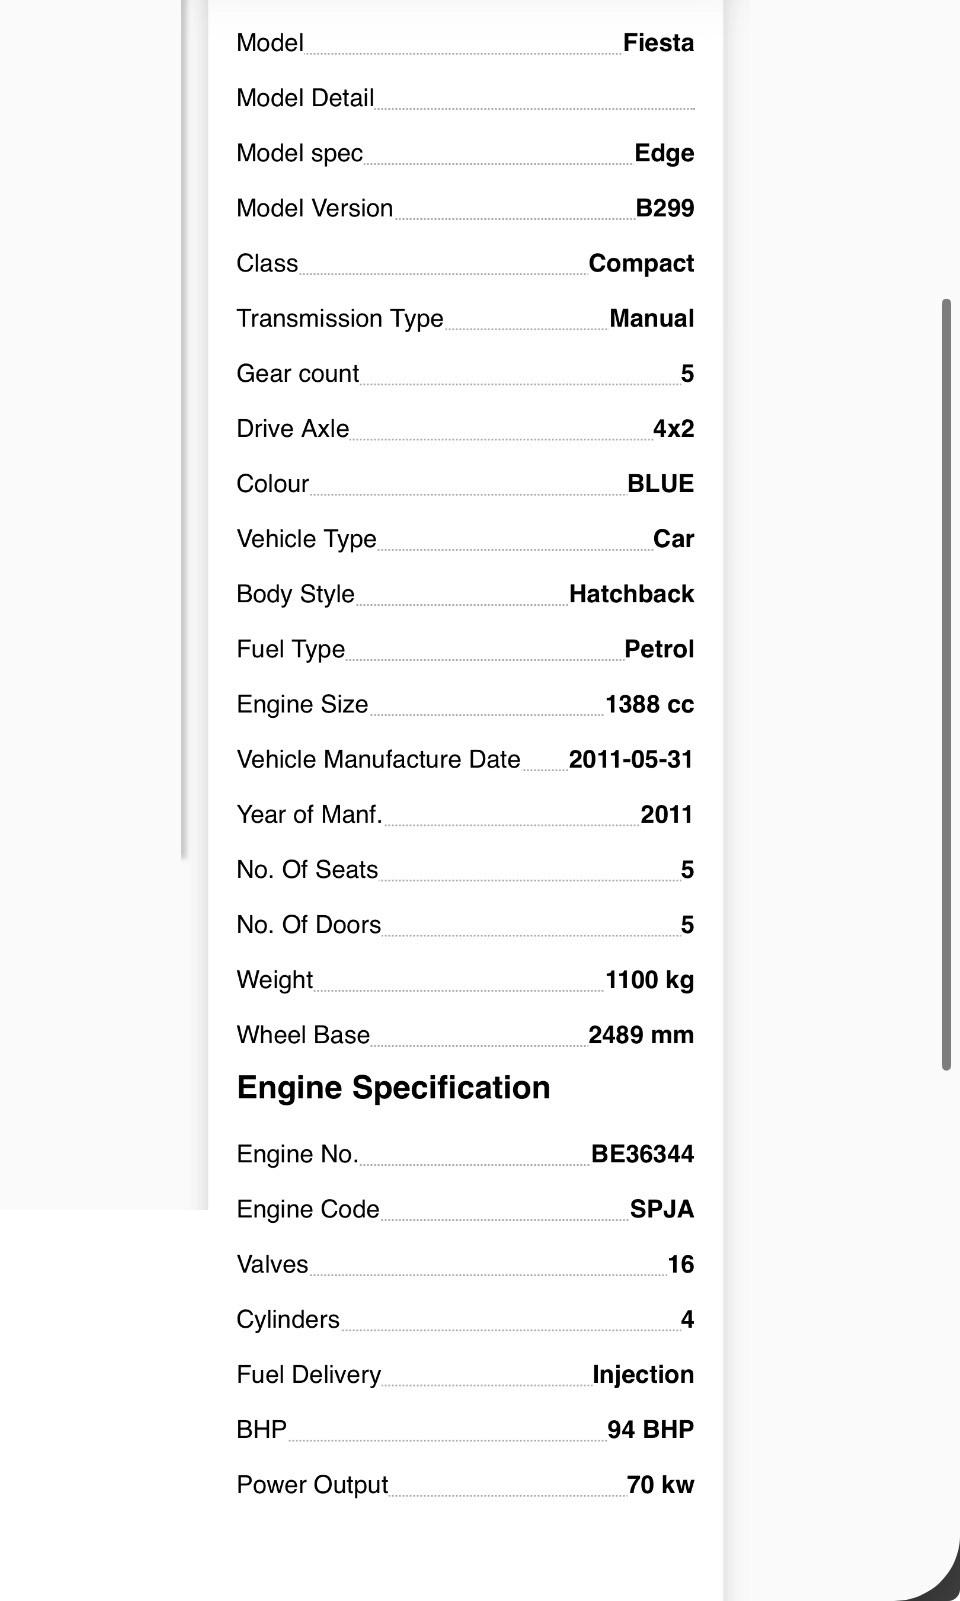Screen dimensions: 960x1601
Task: Select the Model spec Edge value
Action: pyautogui.click(x=664, y=153)
